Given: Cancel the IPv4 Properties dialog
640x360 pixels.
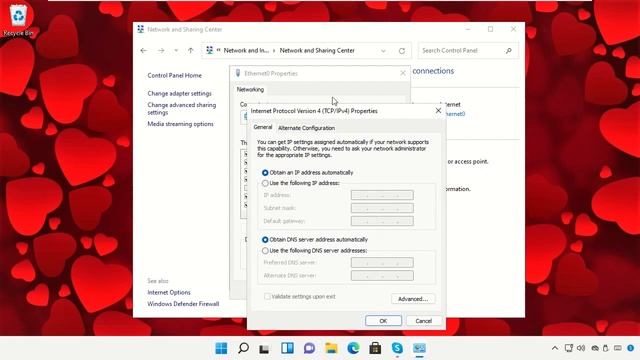Looking at the screenshot, I should [424, 321].
